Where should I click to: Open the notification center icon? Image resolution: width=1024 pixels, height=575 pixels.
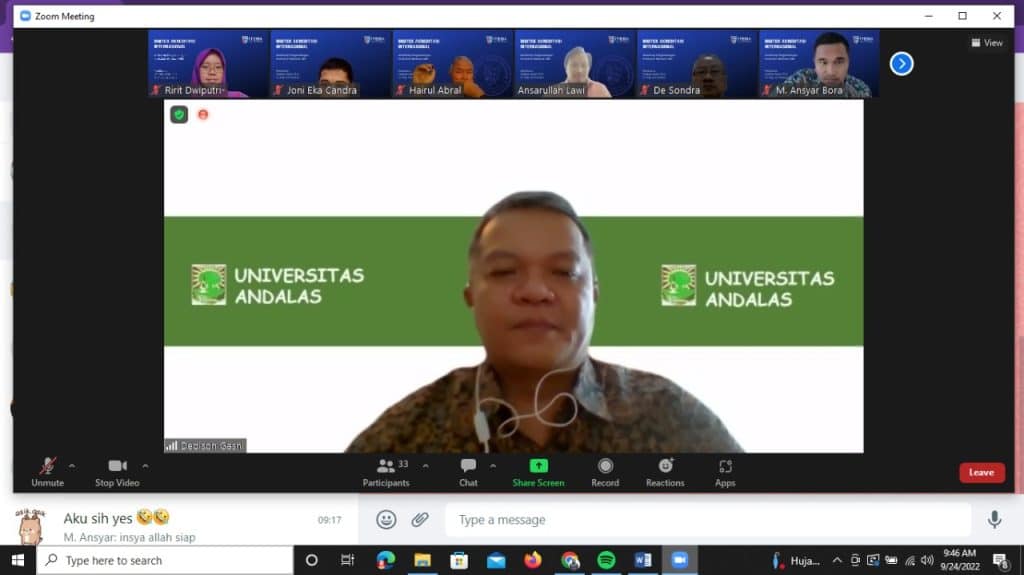pyautogui.click(x=1000, y=561)
